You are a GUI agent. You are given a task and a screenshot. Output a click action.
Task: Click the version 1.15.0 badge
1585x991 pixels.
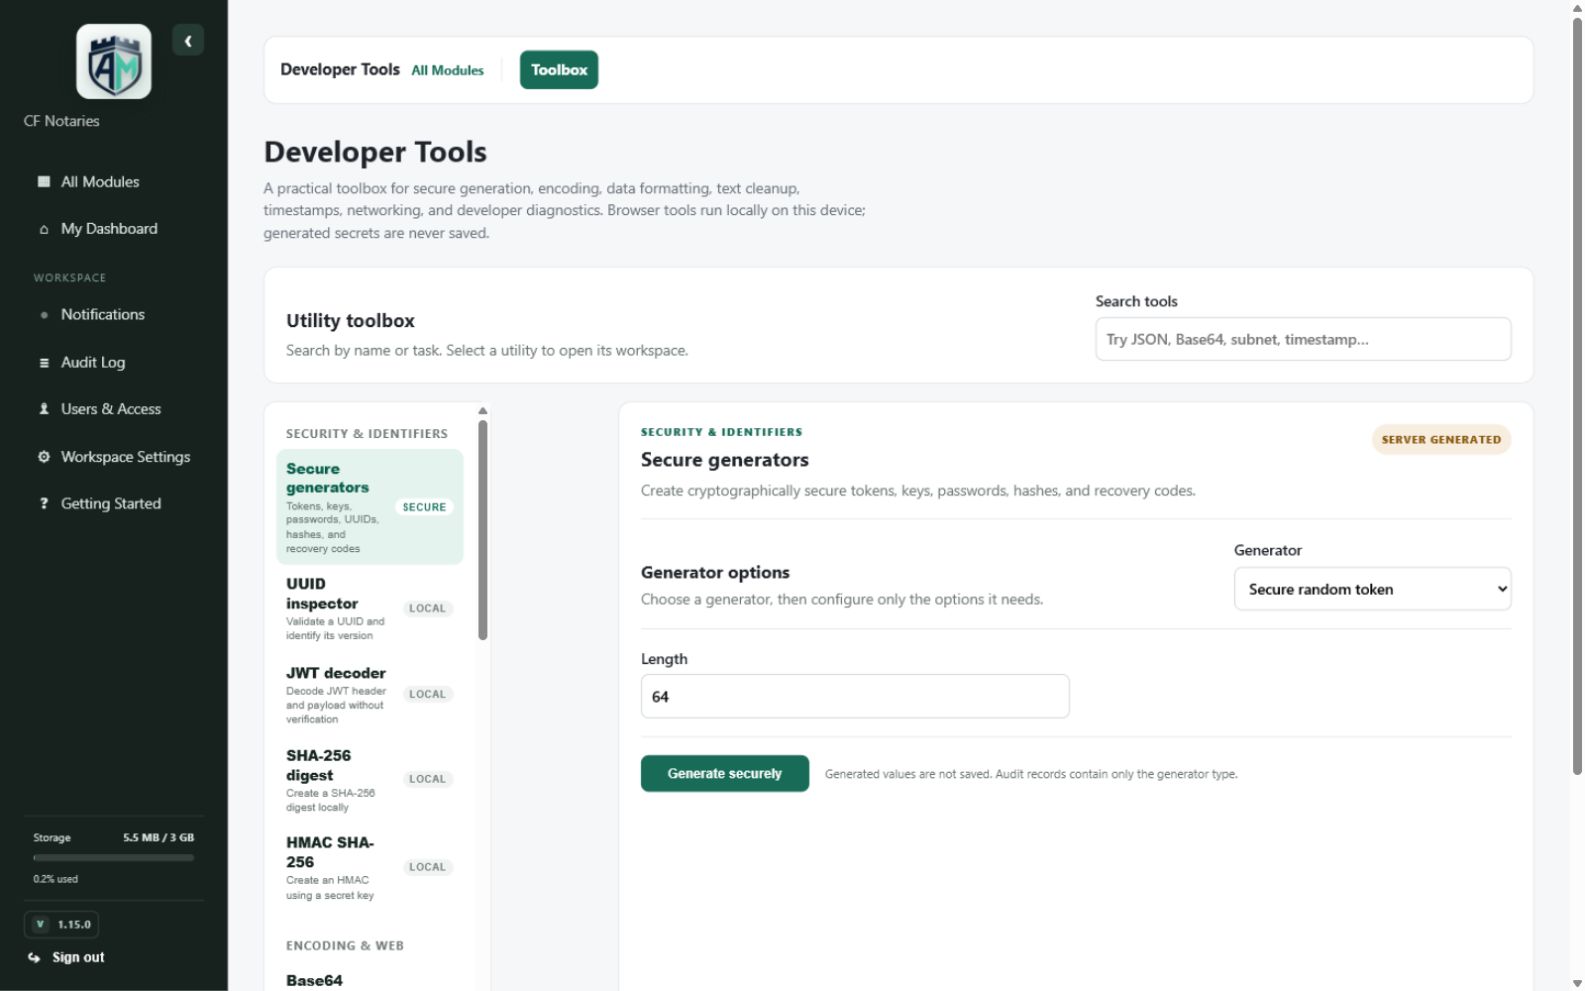62,925
